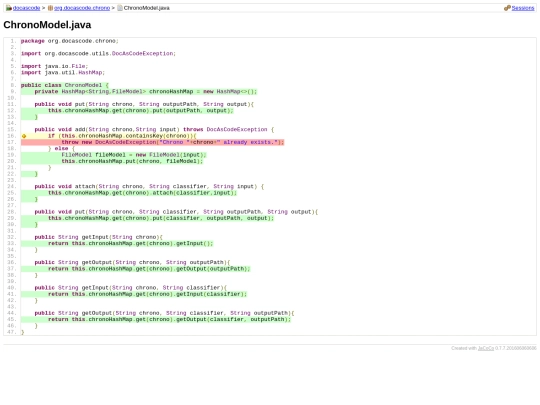Click the 'public void attach' method signature
Screen dimensions: 540x405
tap(149, 186)
